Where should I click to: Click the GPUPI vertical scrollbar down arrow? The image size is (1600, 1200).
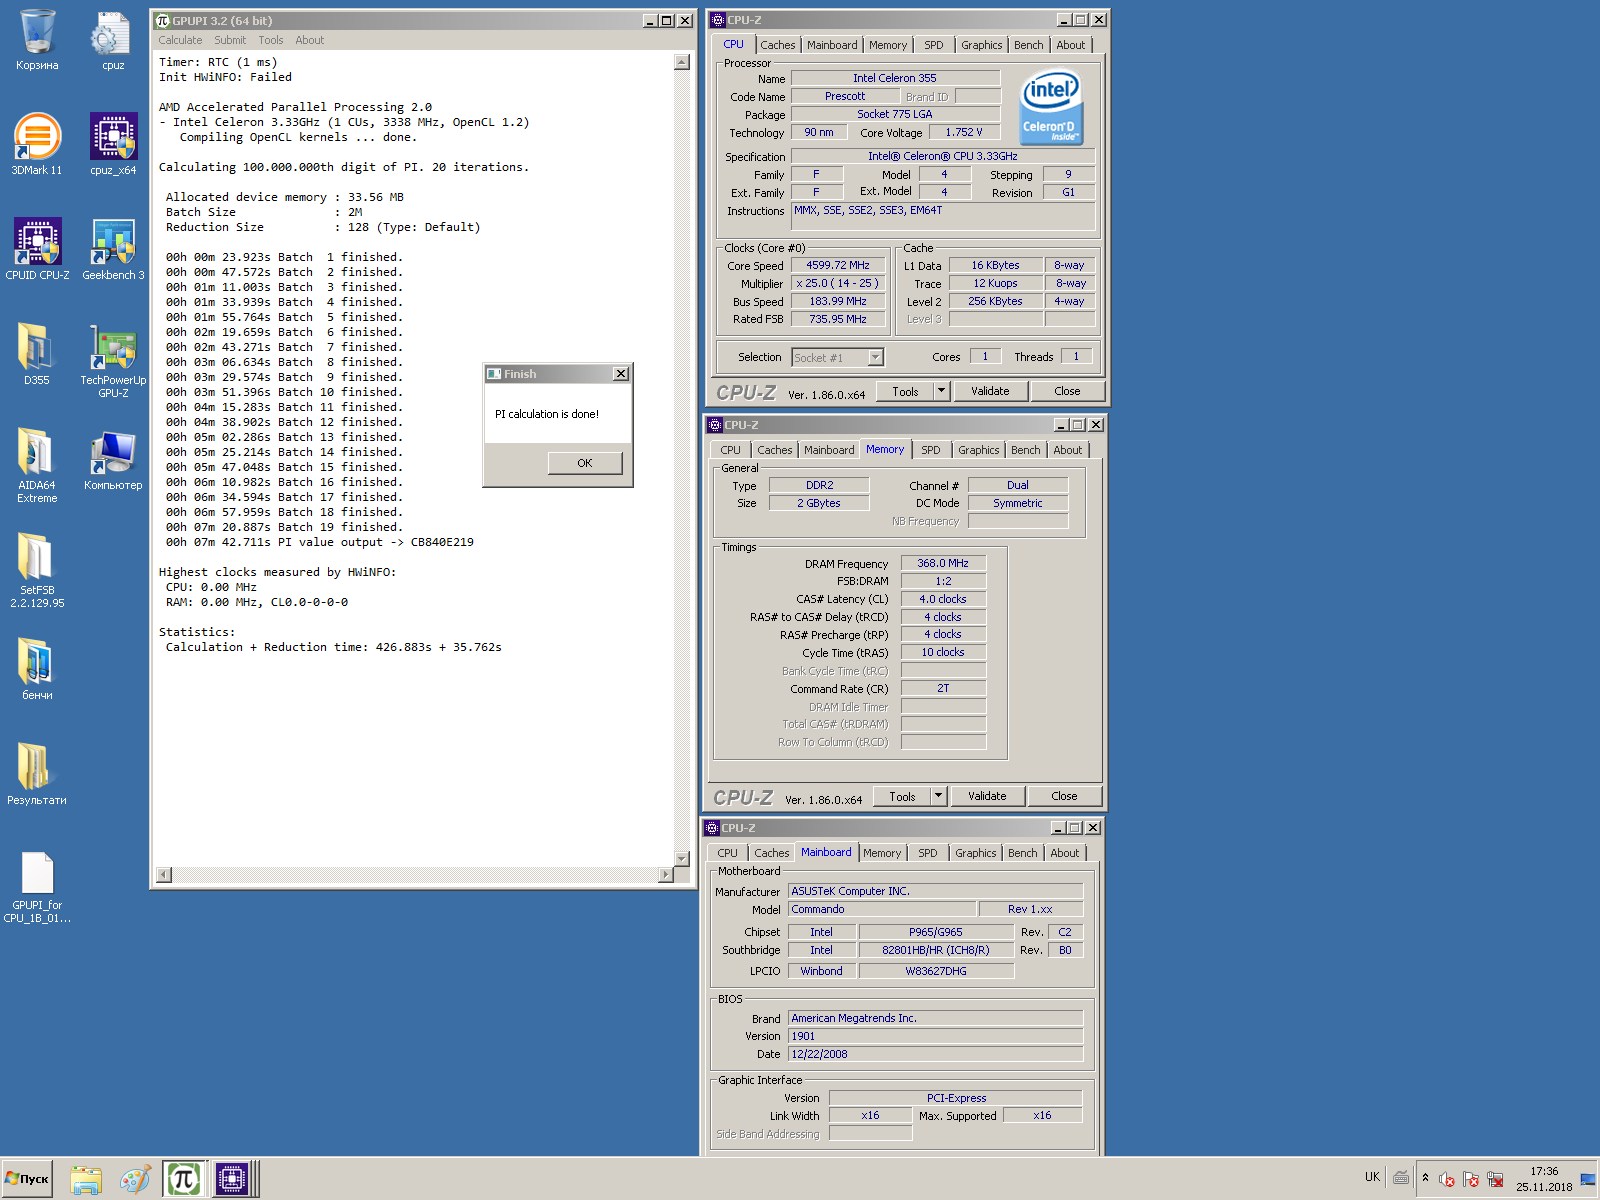pyautogui.click(x=682, y=859)
